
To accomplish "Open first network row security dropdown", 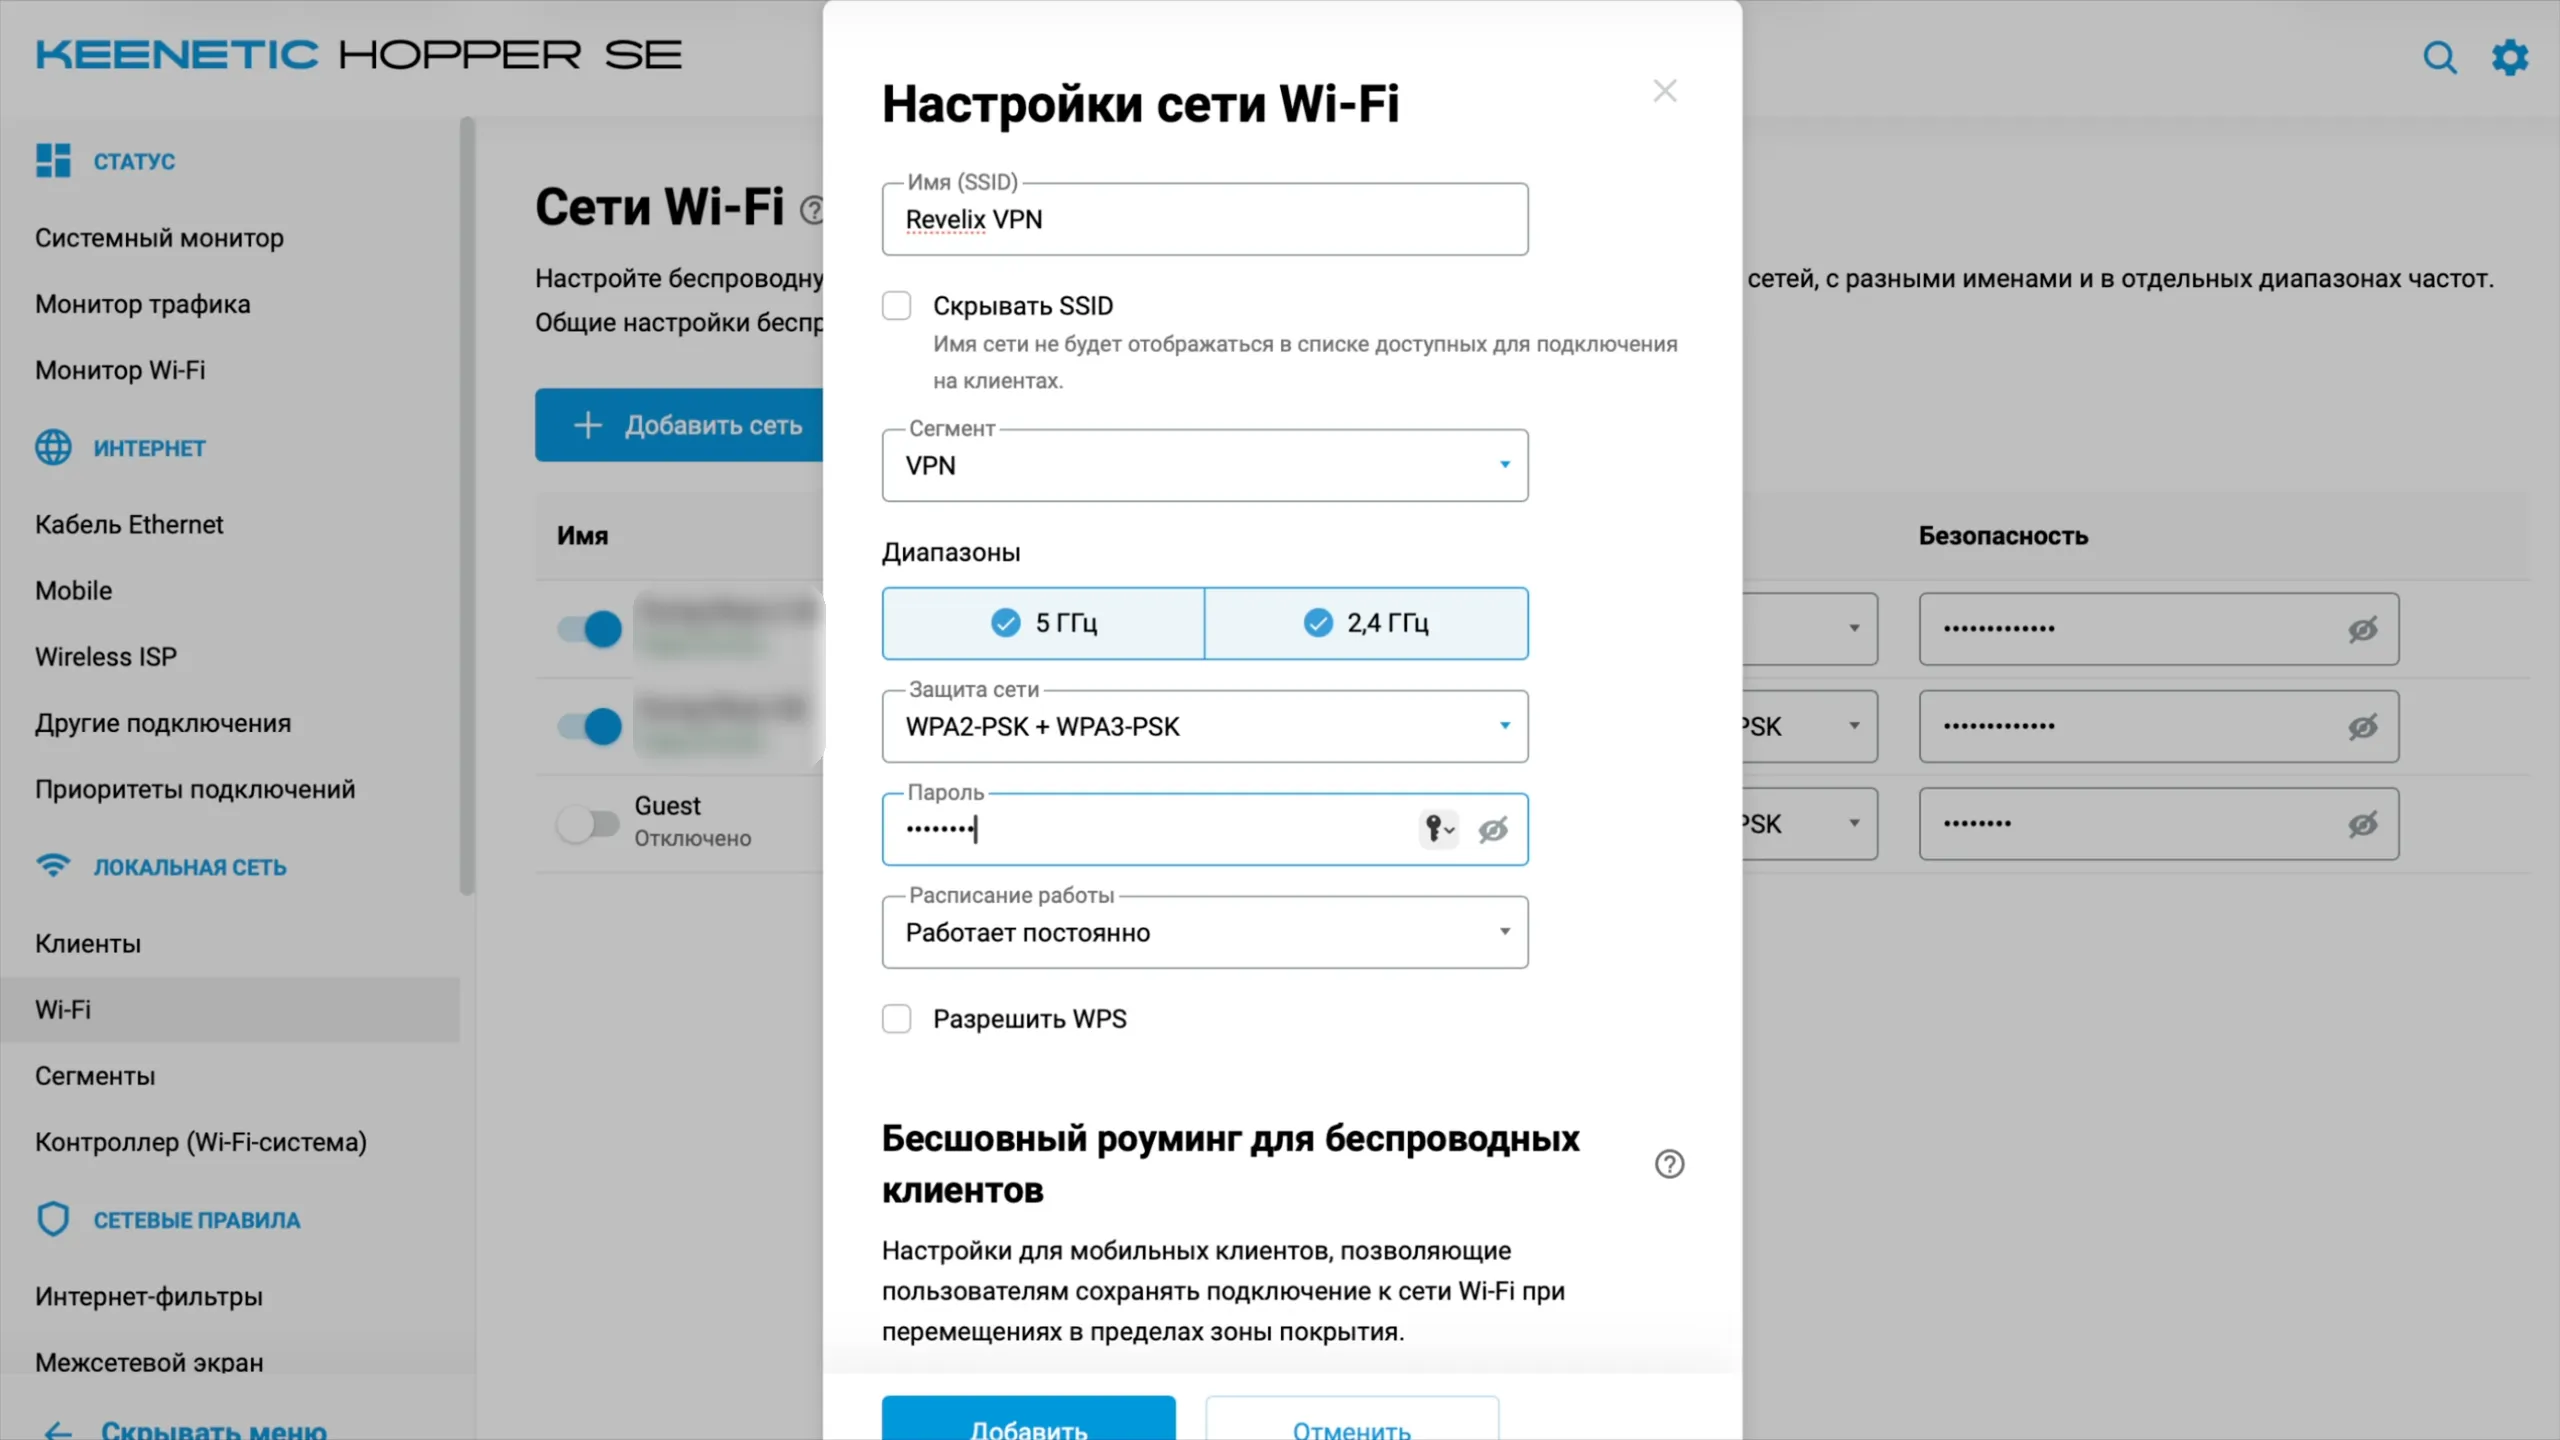I will [x=1810, y=629].
